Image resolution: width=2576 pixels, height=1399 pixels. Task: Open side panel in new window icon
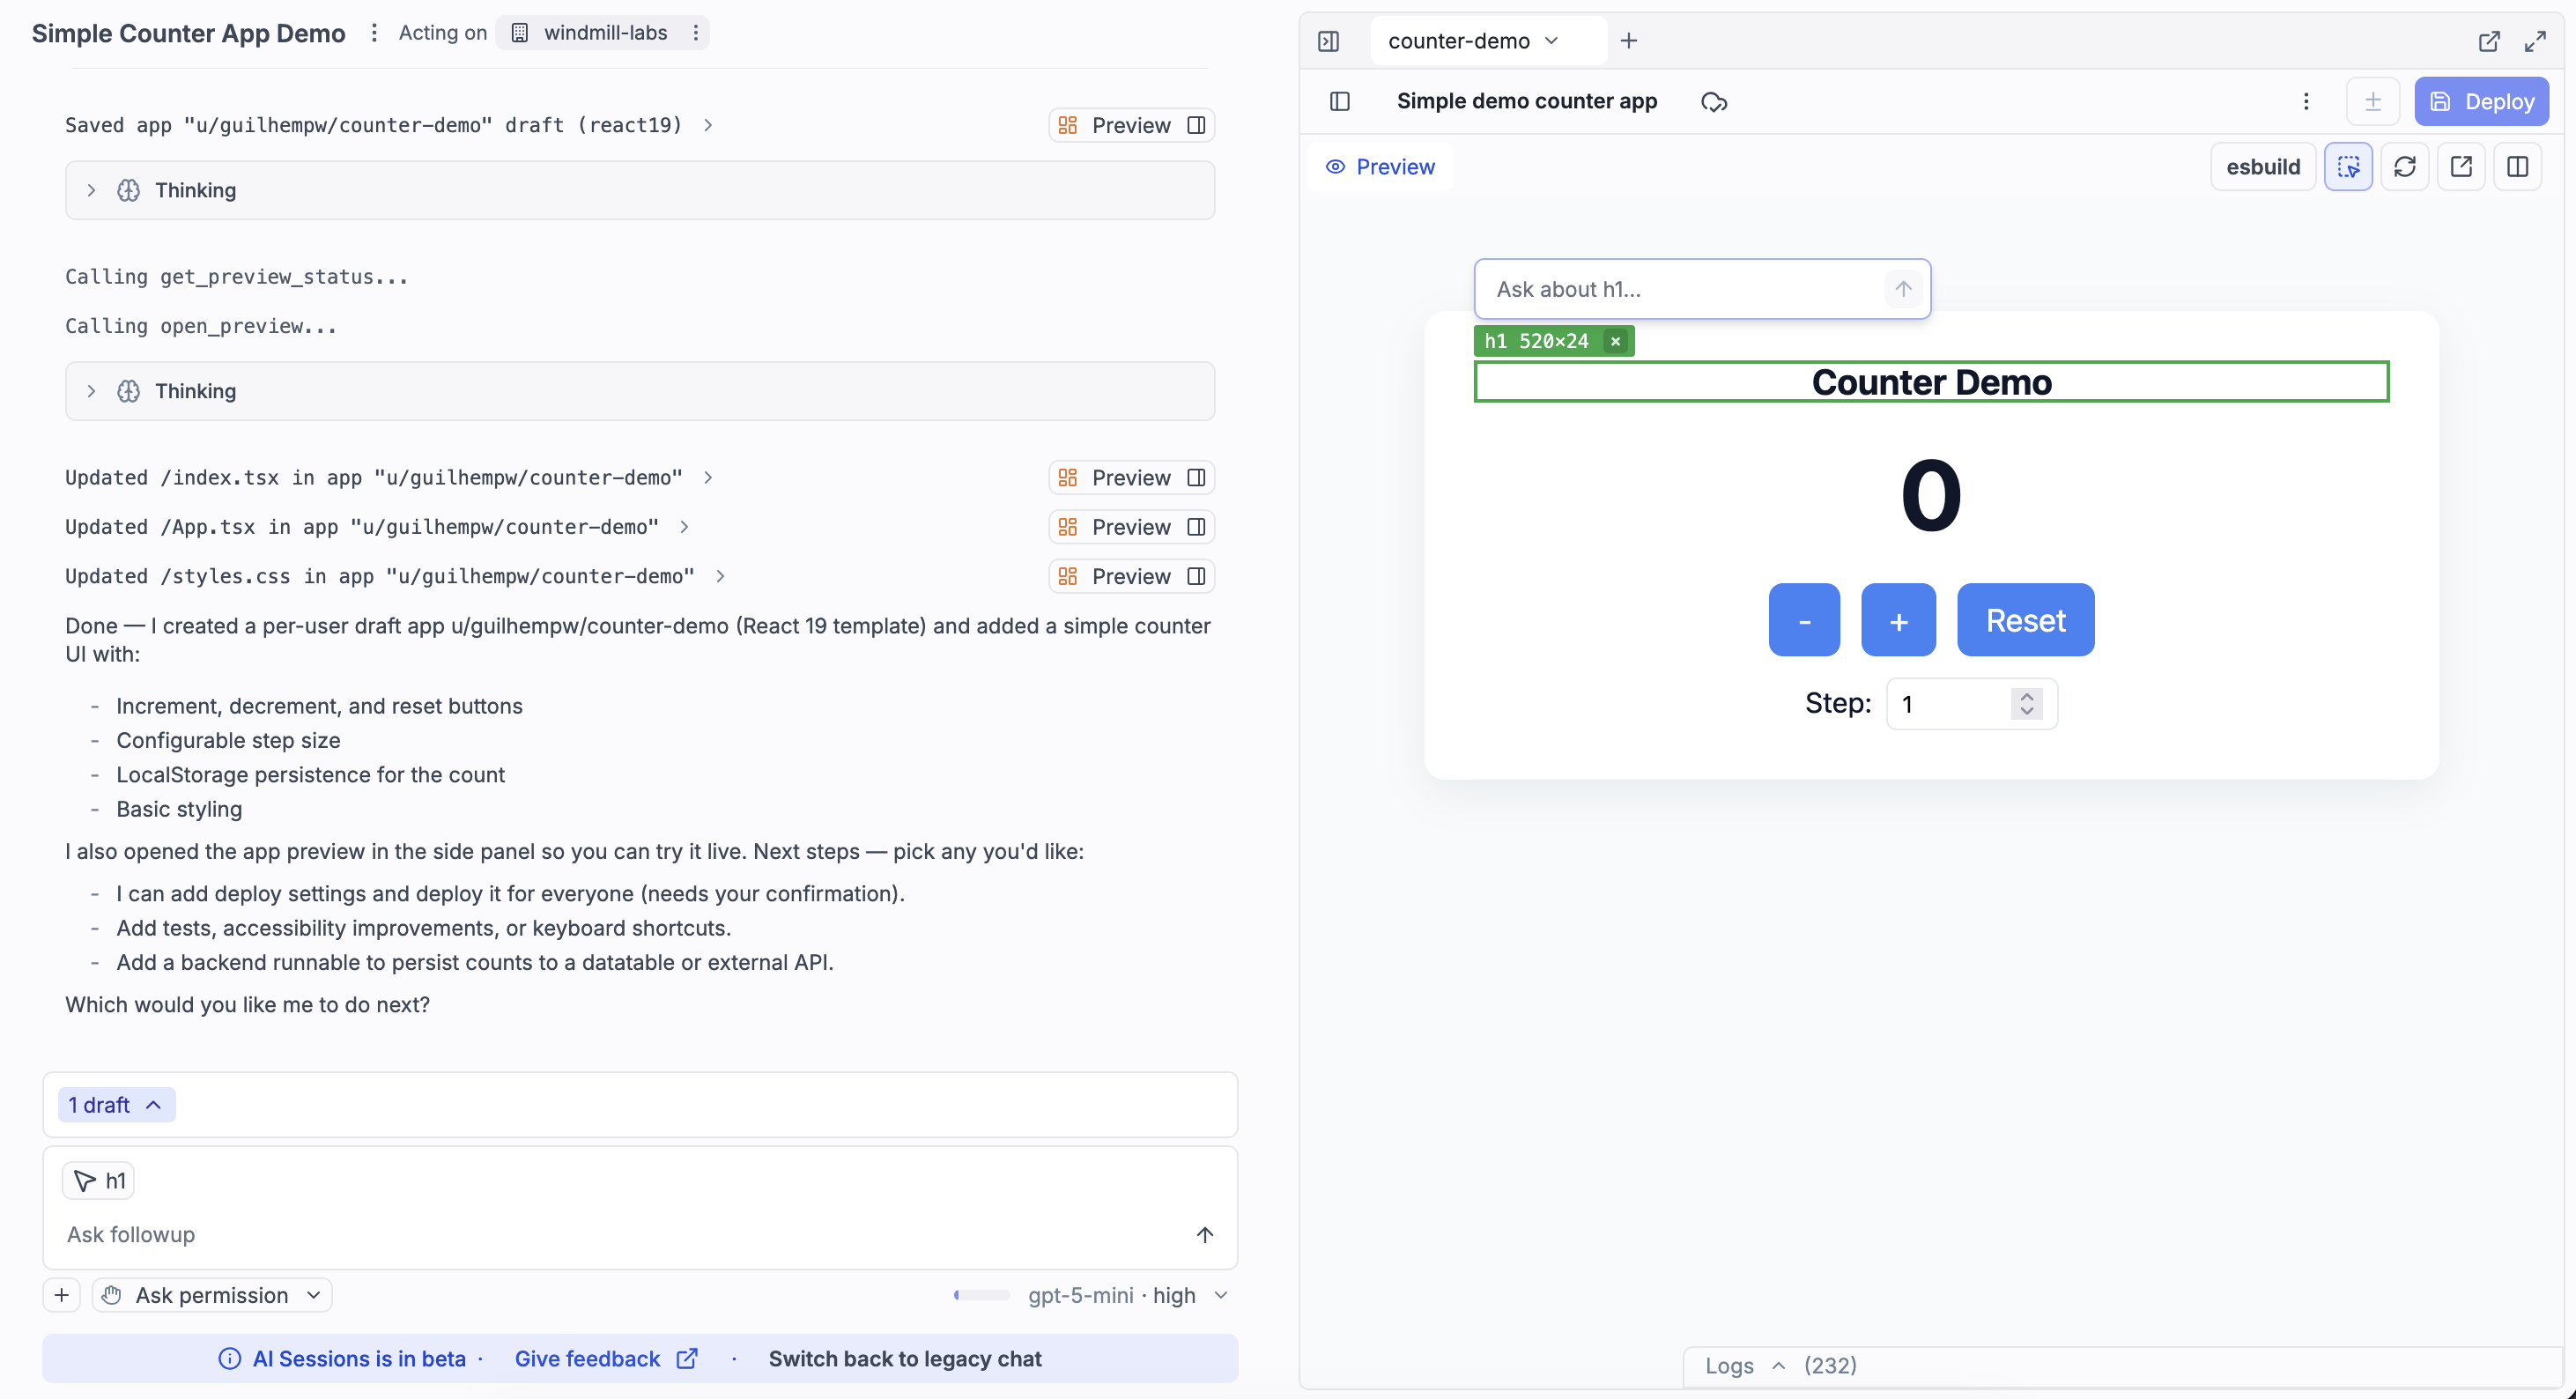(x=2489, y=41)
